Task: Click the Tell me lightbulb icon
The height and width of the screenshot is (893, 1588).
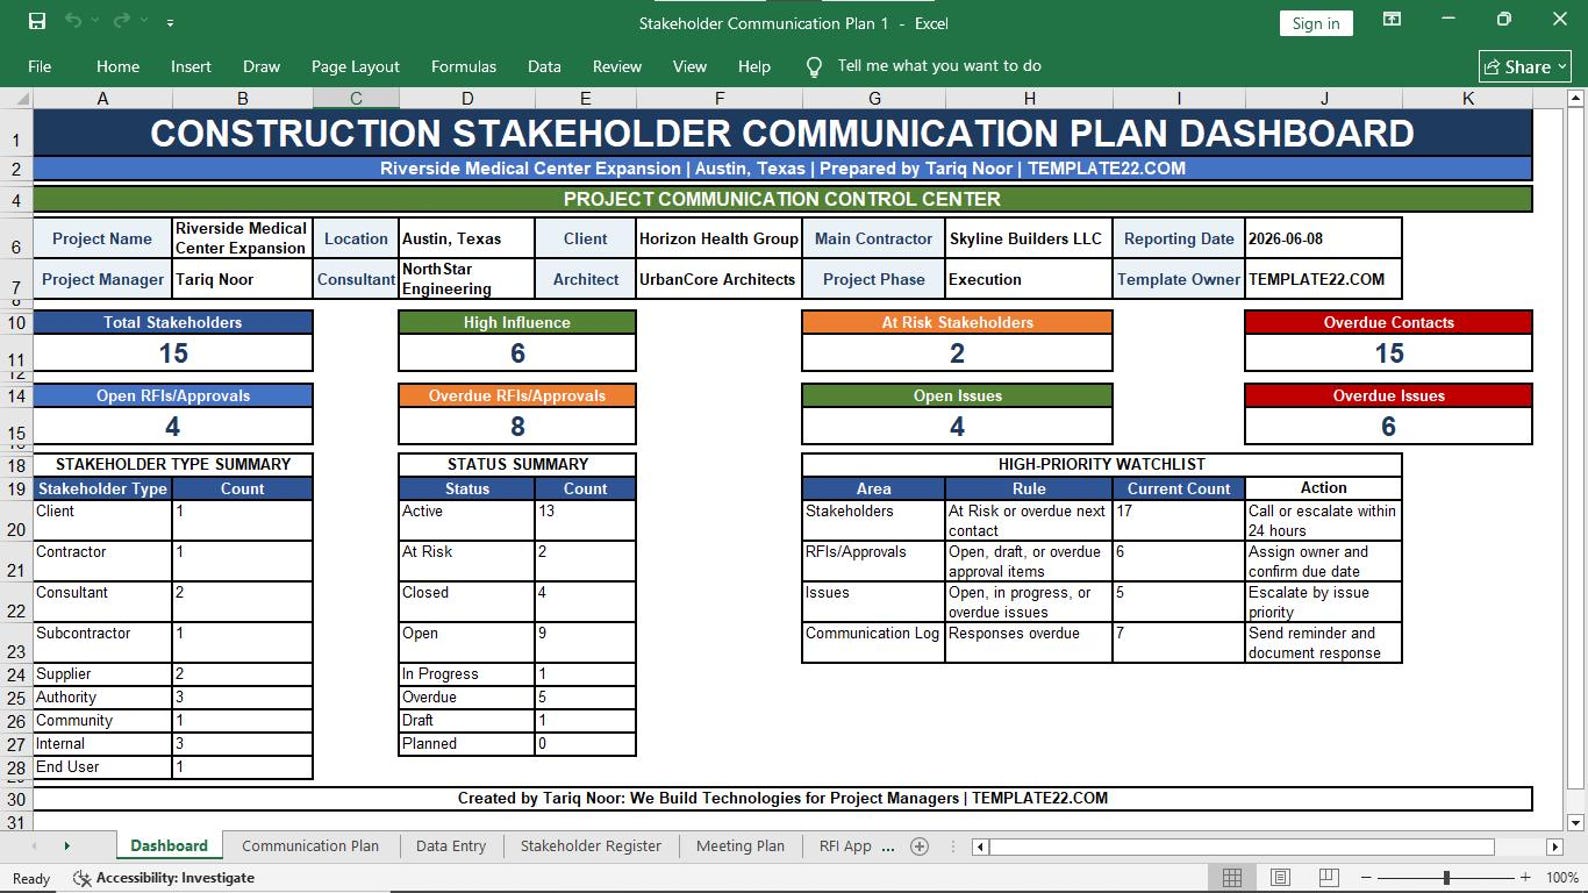Action: (814, 66)
